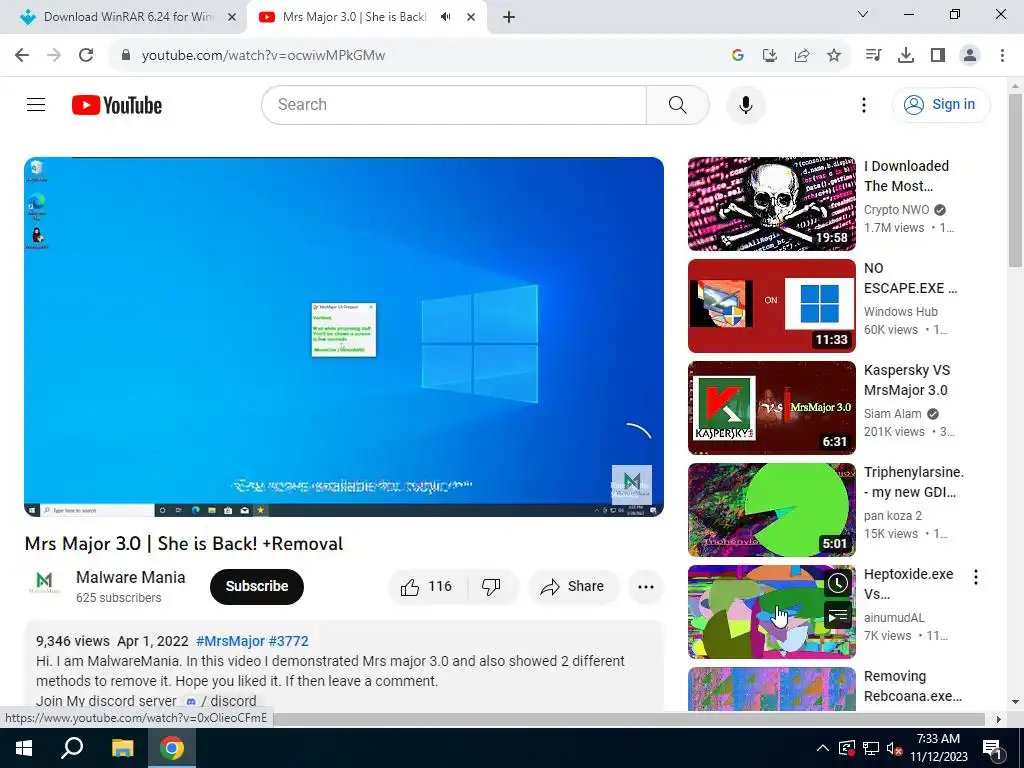Viewport: 1024px width, 768px height.
Task: Click the address bar URL
Action: [263, 56]
